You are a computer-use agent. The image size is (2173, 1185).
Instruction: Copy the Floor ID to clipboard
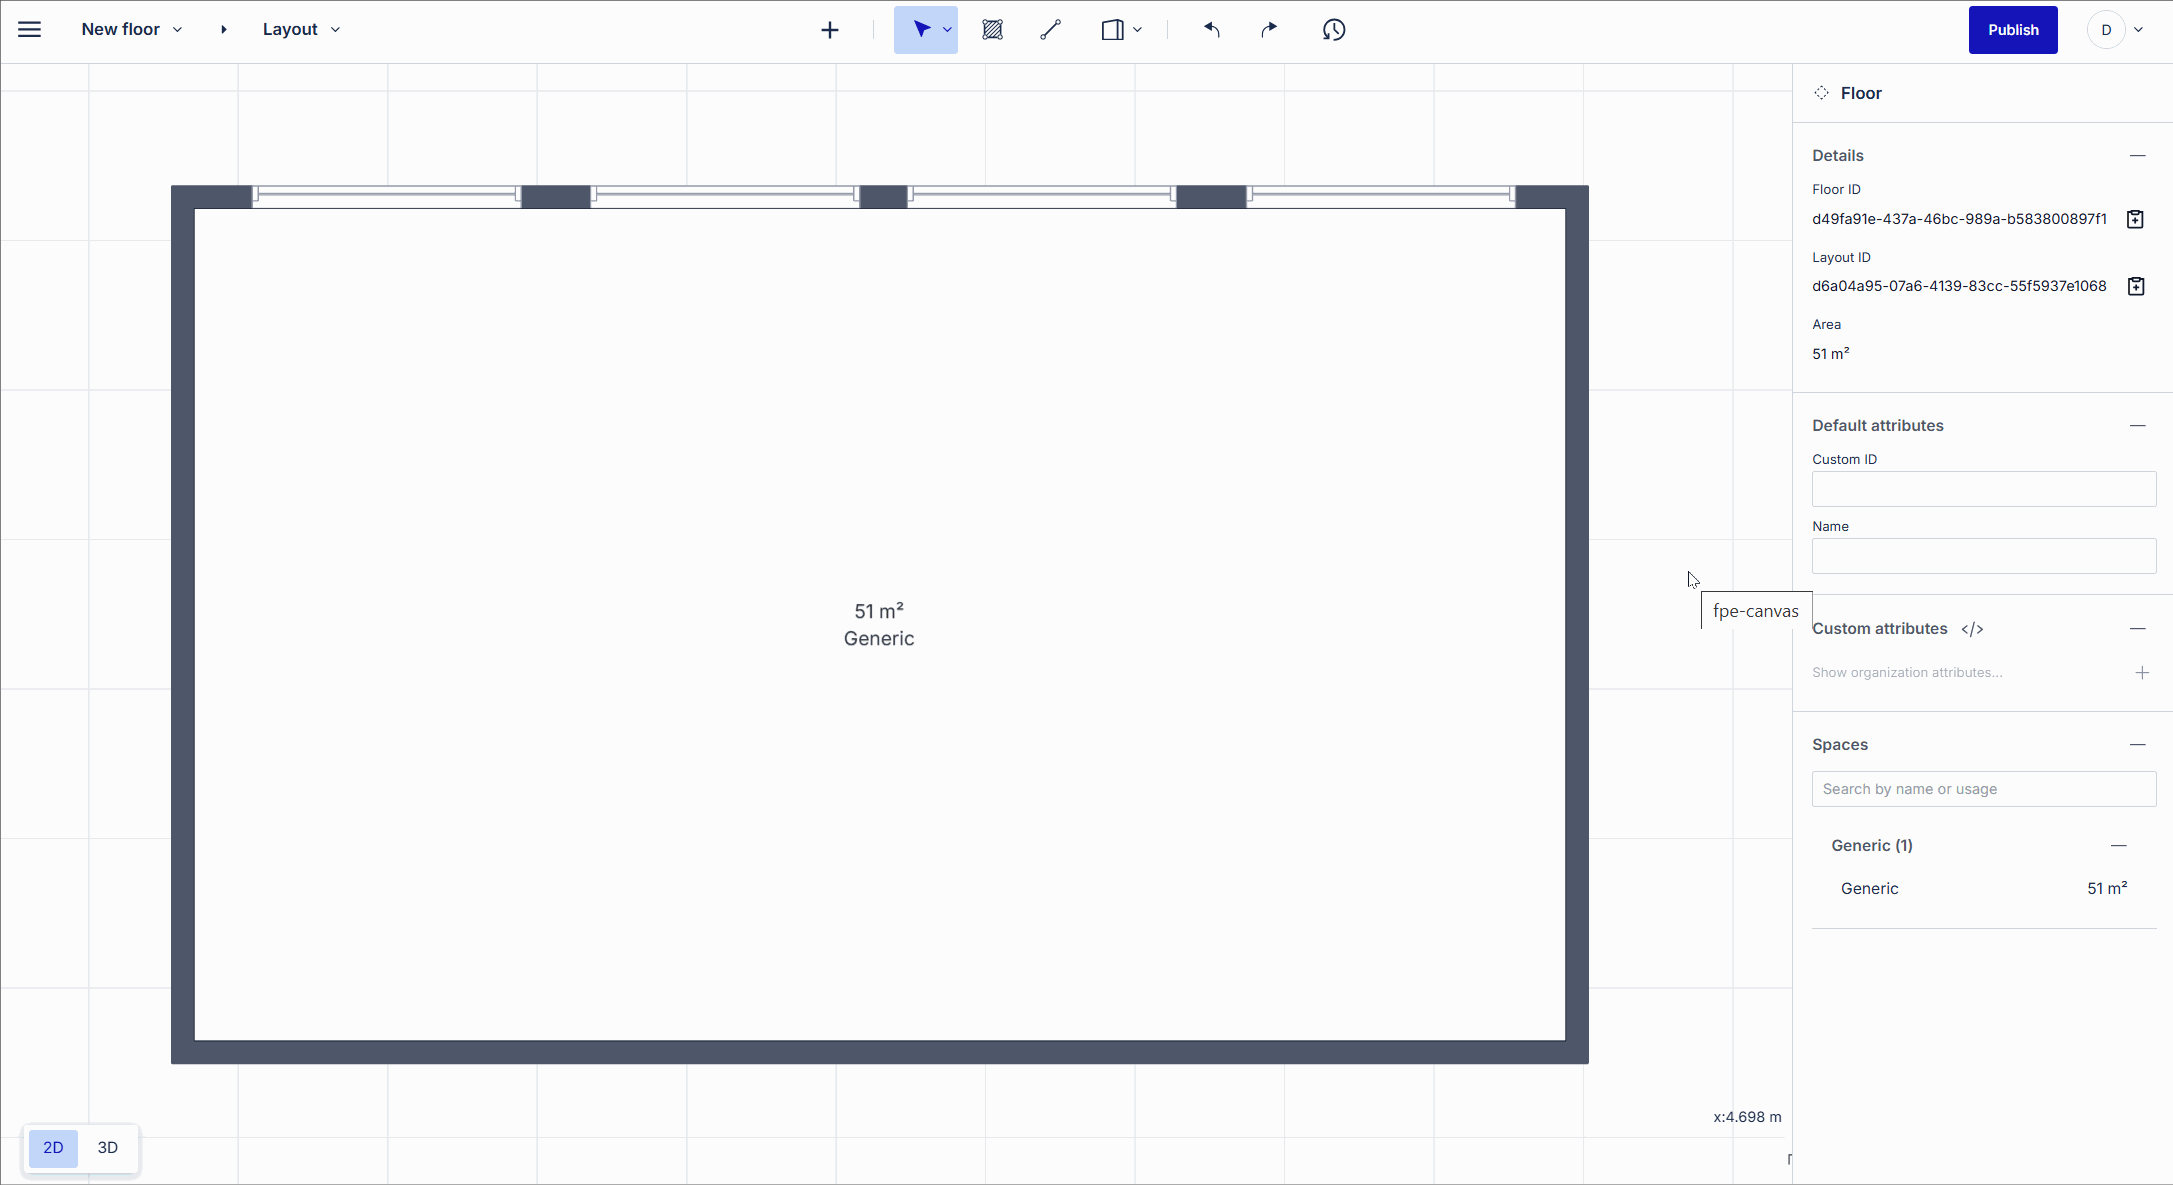coord(2135,218)
